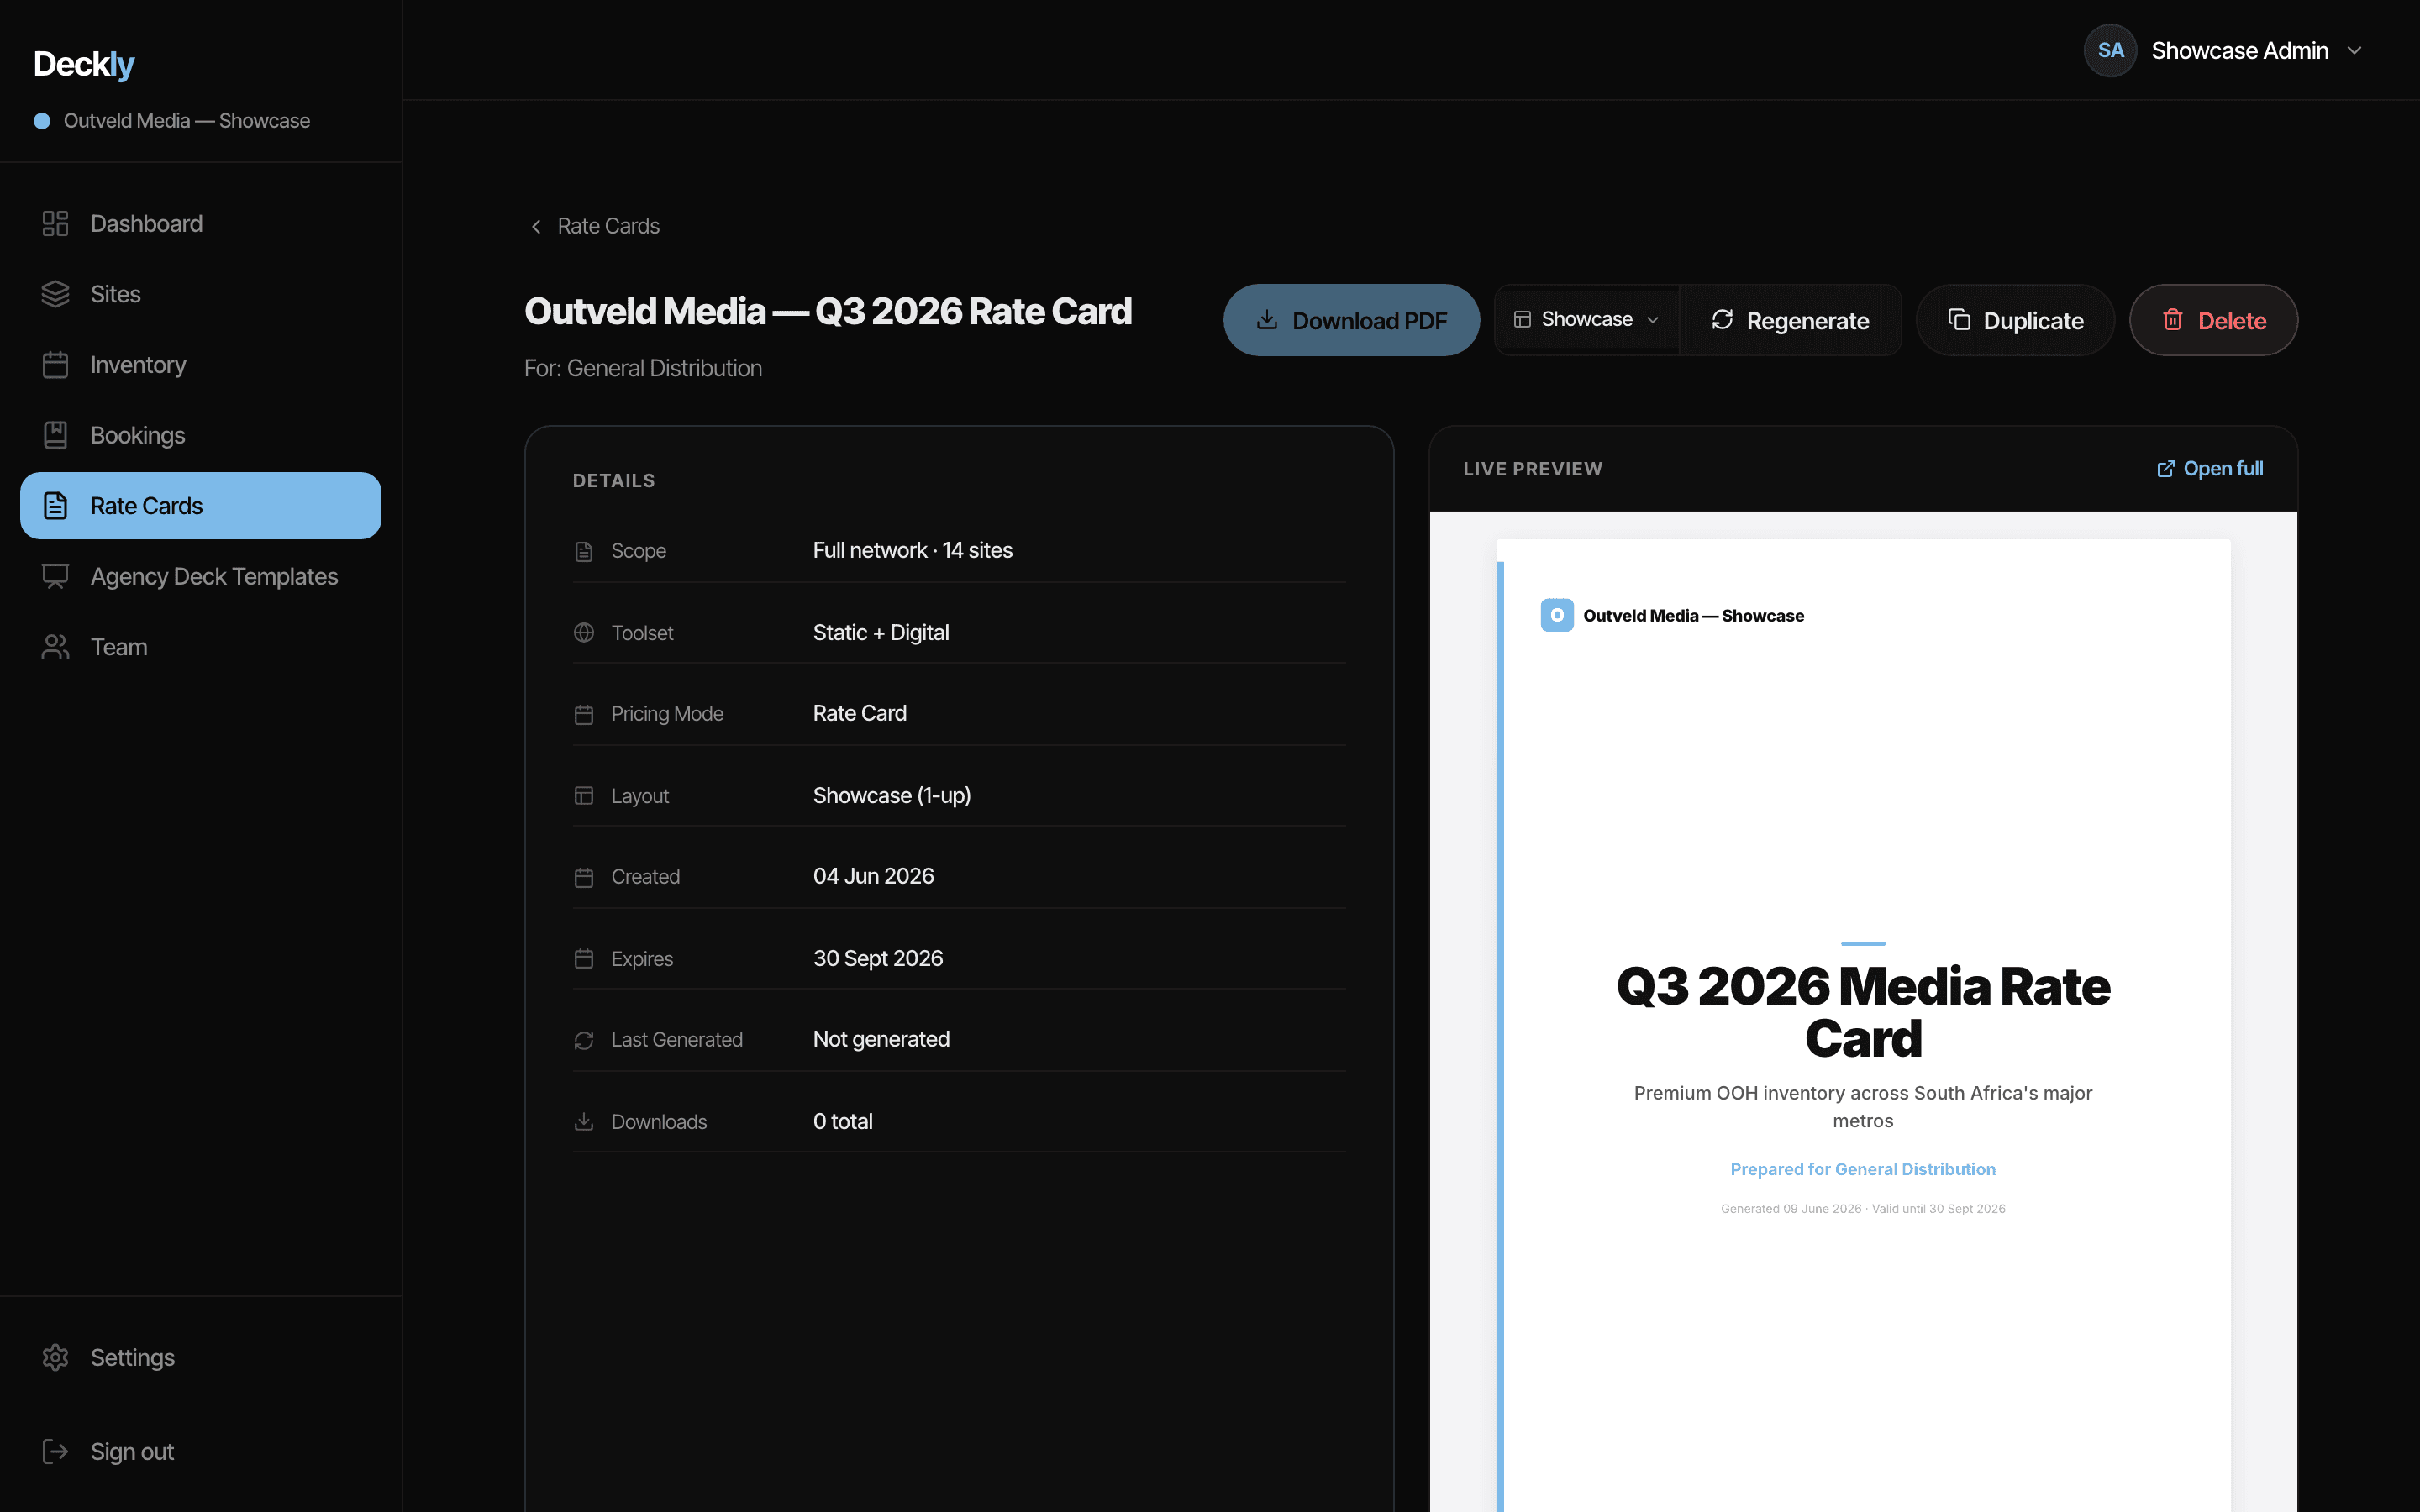Click the Agency Deck Templates presentation icon

[55, 576]
